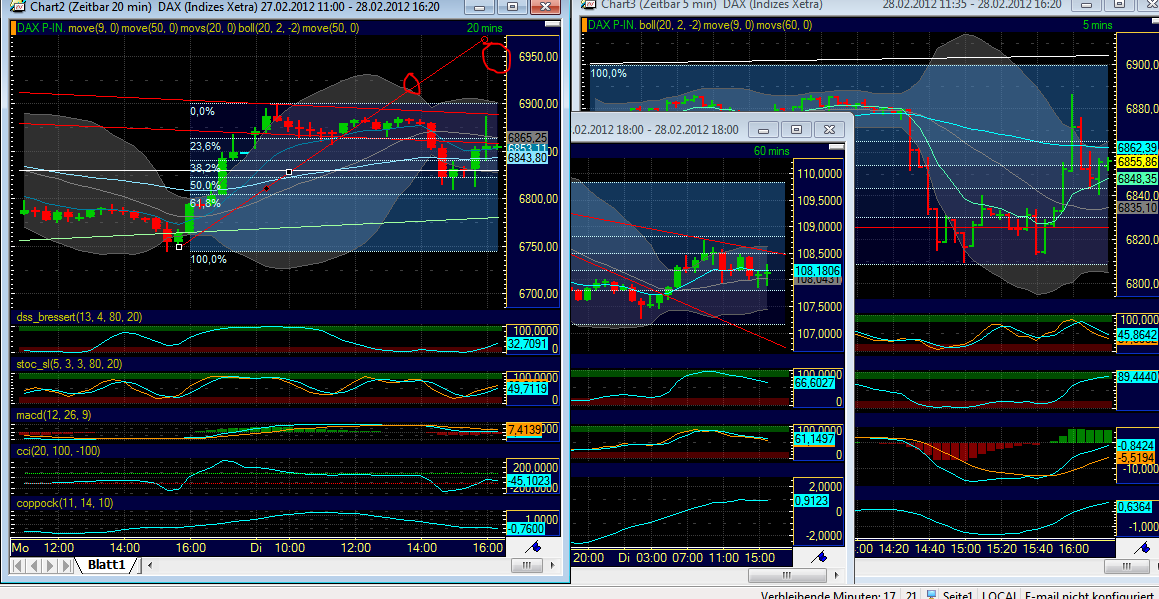Click the next-sheet arrow beside Blatt1
Image resolution: width=1159 pixels, height=599 pixels.
(49, 564)
